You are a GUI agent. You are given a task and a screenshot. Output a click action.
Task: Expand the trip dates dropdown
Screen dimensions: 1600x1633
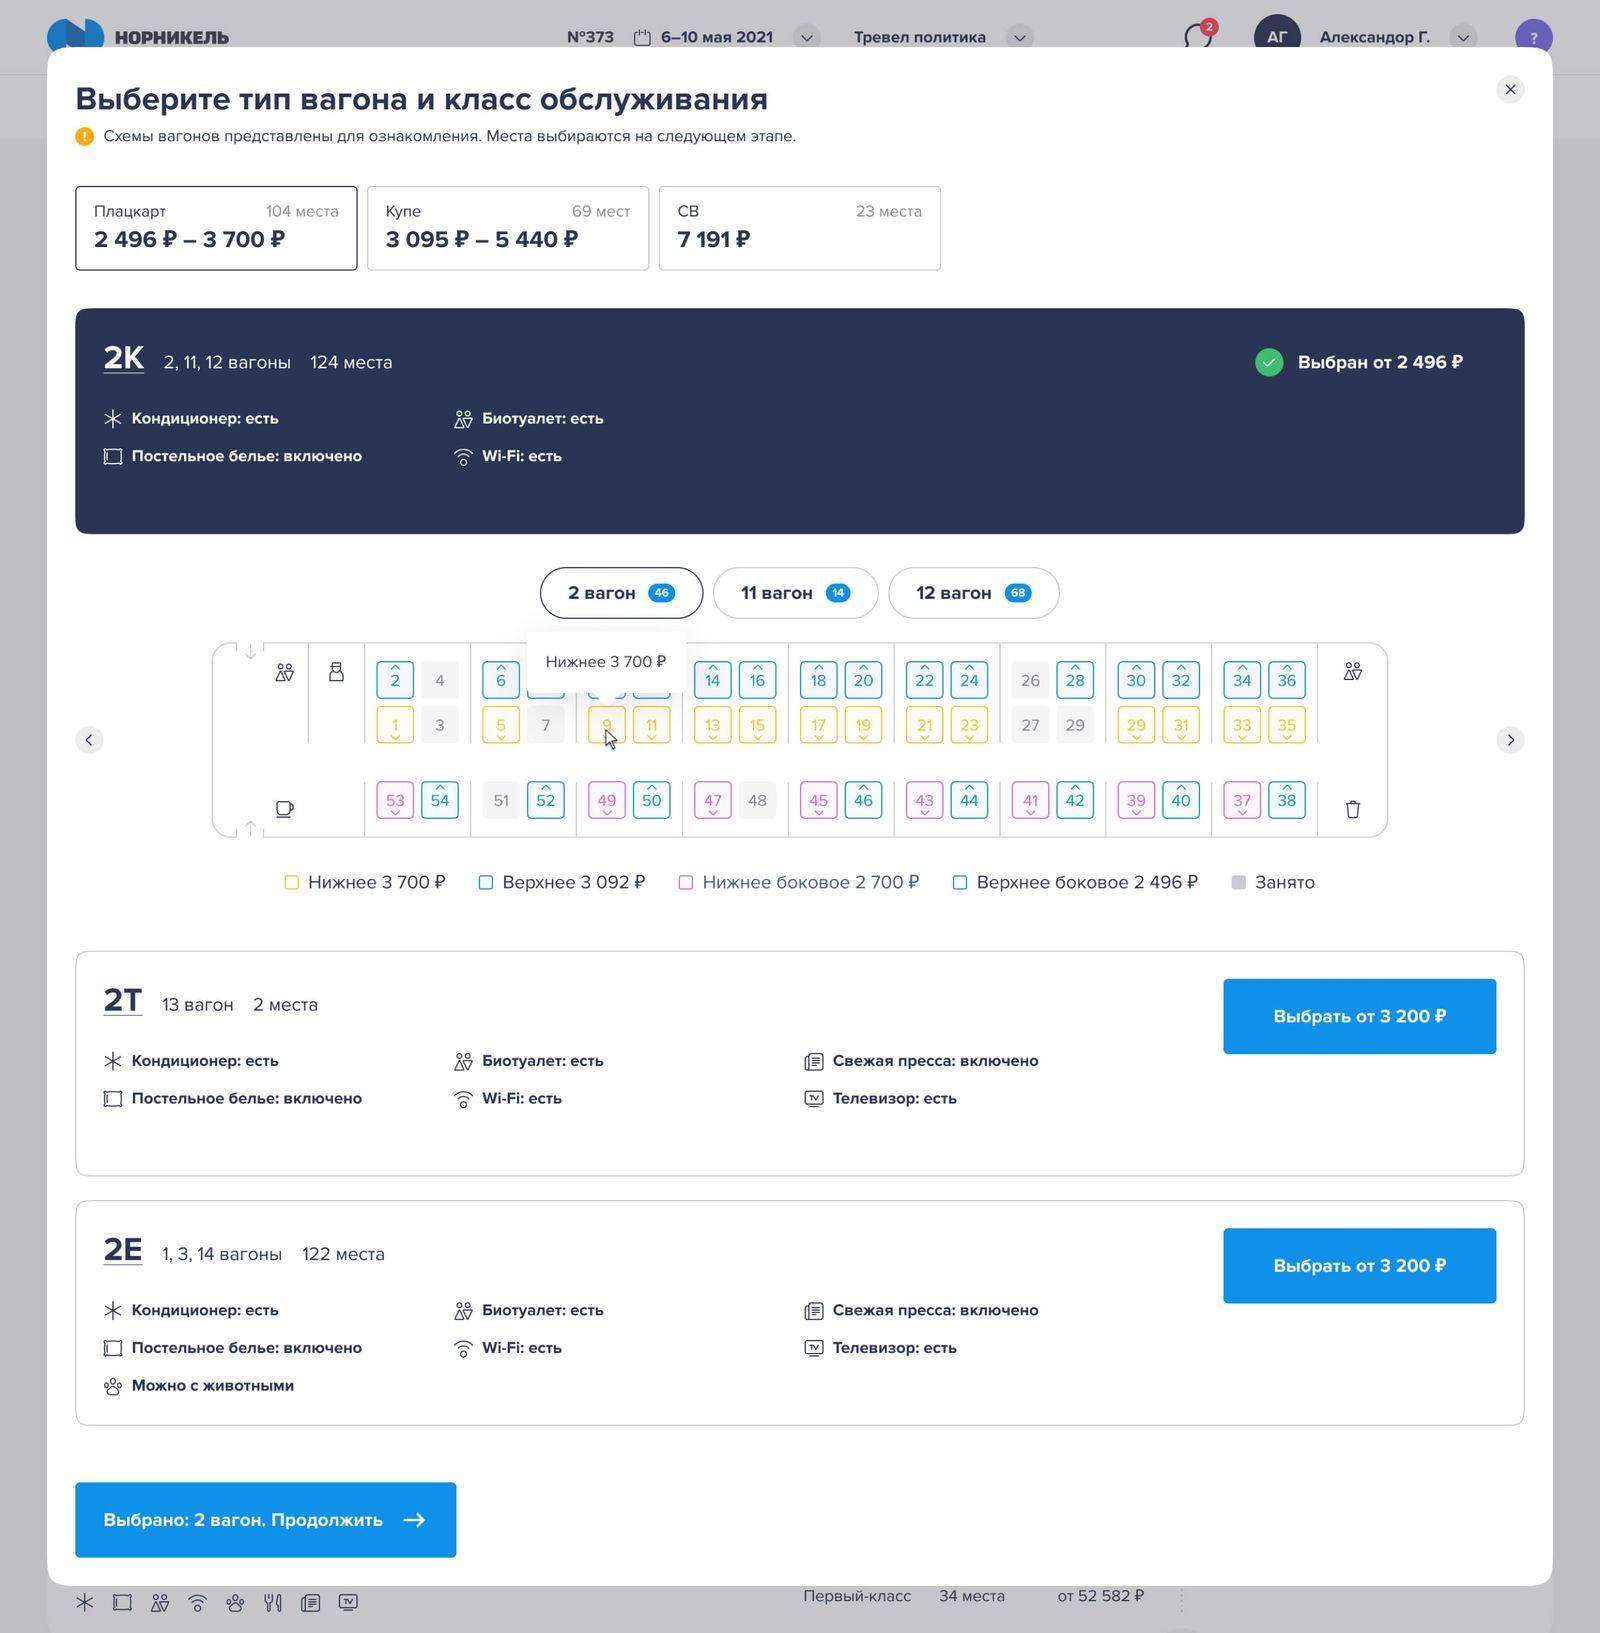[x=806, y=38]
